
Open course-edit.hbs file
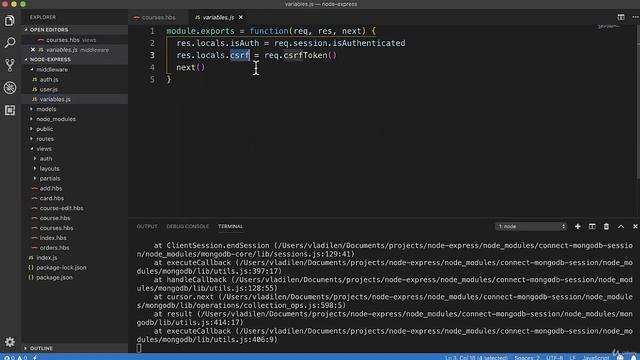tap(61, 208)
